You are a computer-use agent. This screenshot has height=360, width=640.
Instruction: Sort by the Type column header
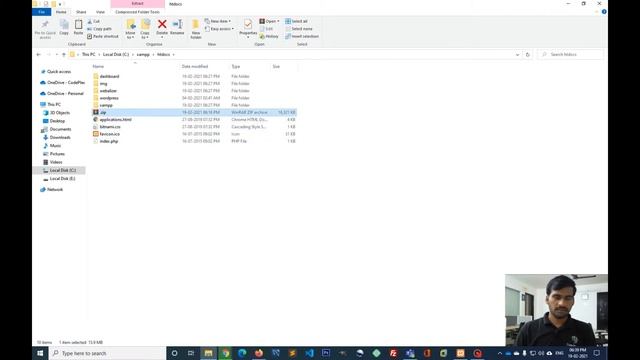click(x=236, y=66)
